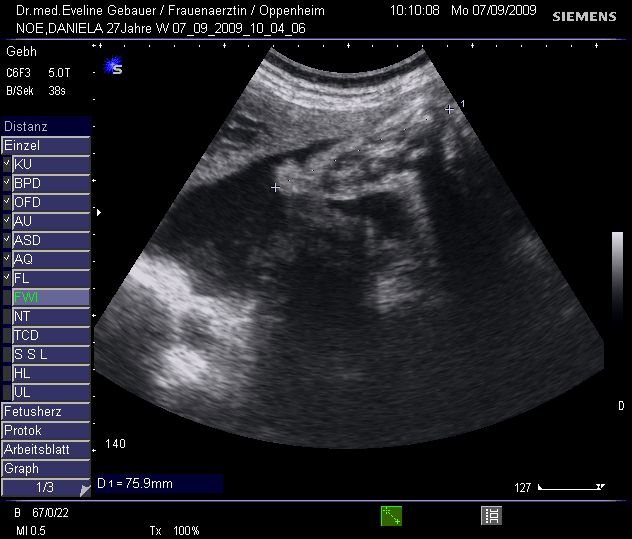Click the cine frame slider next to 127
The height and width of the screenshot is (539, 632).
click(x=571, y=487)
